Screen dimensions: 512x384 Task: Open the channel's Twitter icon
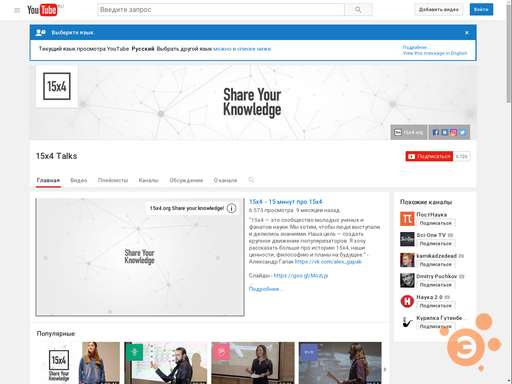coord(462,132)
